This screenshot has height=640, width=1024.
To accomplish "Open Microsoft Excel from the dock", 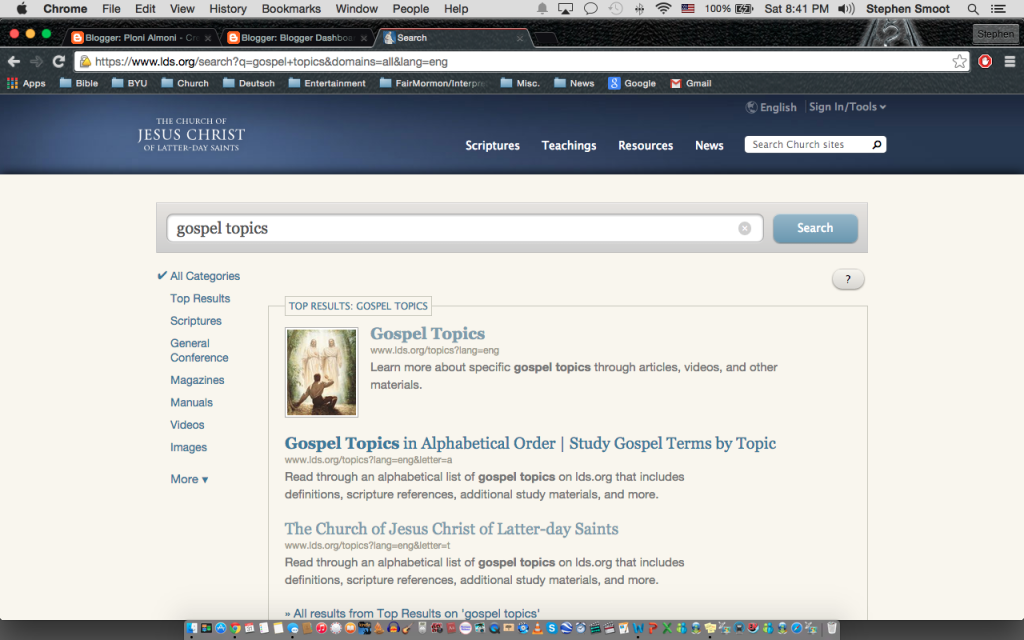I will 667,628.
